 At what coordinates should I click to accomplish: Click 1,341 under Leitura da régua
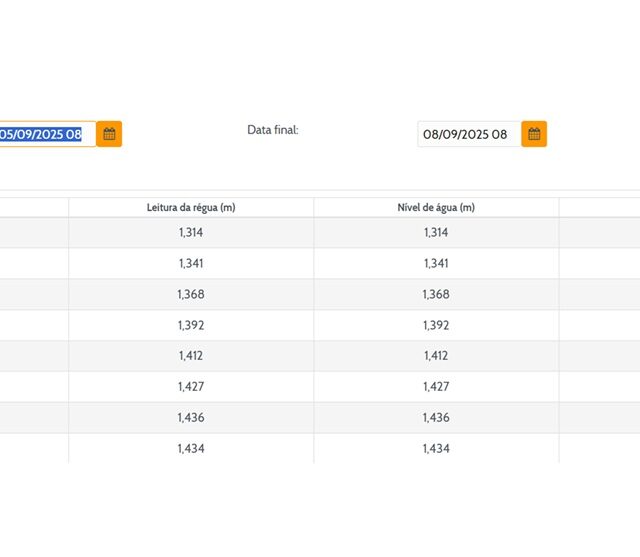pos(191,263)
